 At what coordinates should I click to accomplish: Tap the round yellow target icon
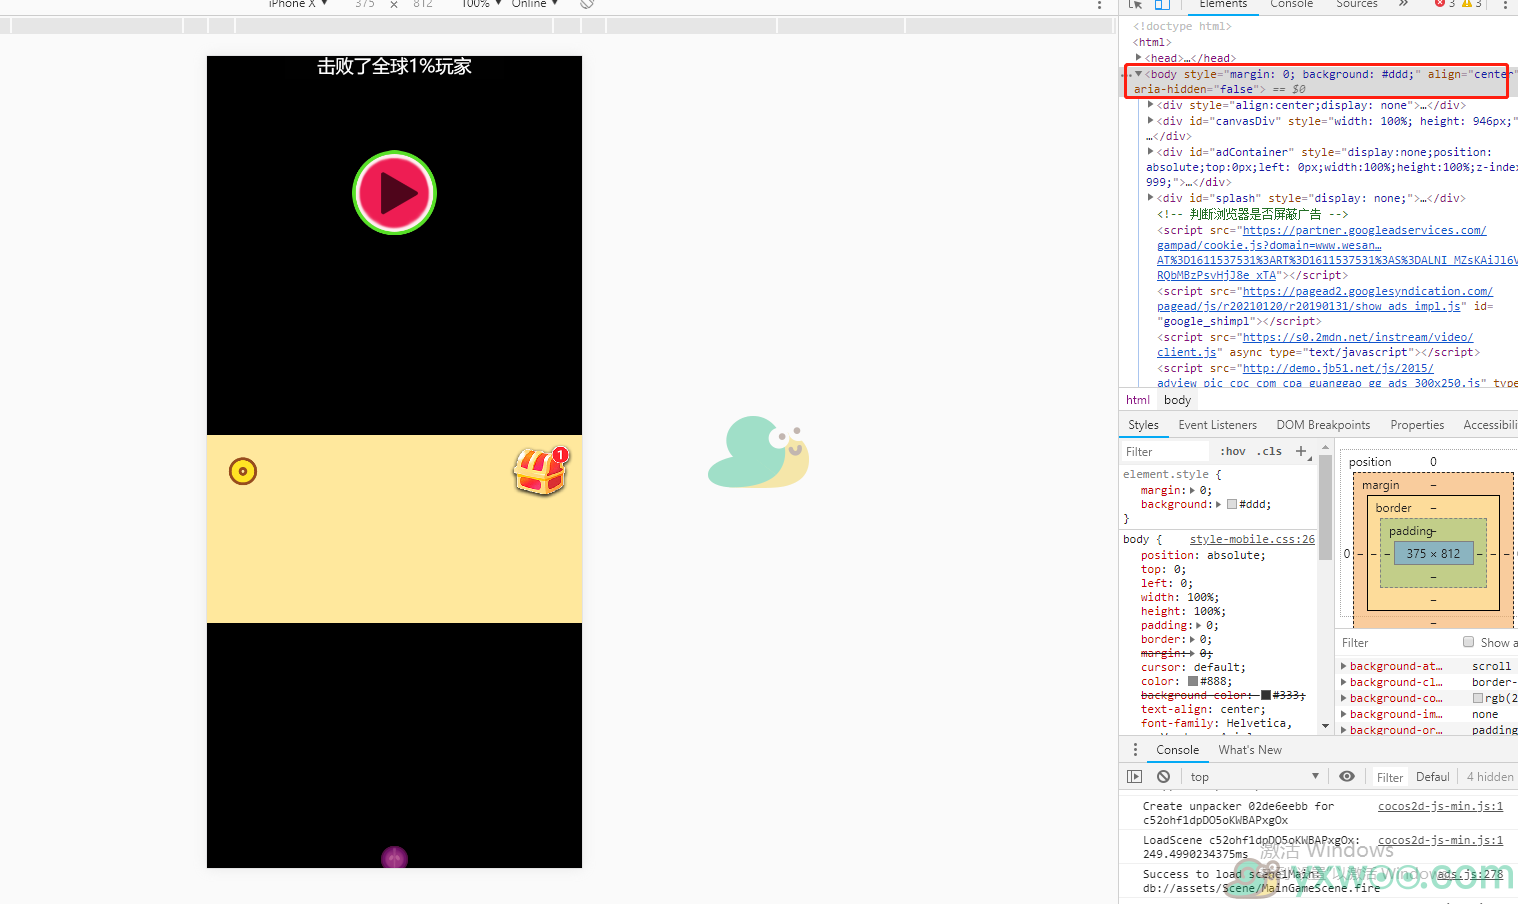243,471
